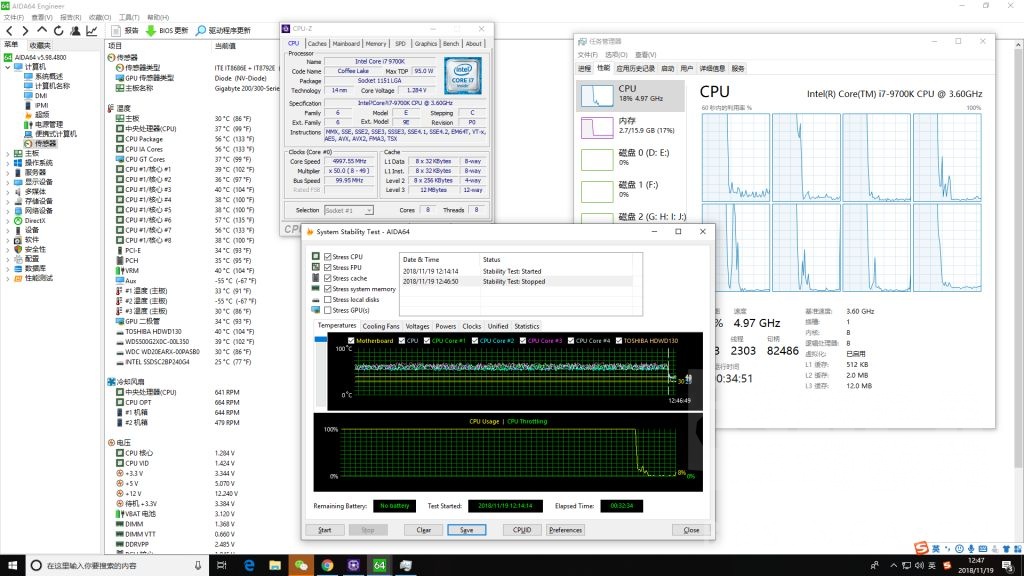Open the 帮助(H) menu in AIDA64
Image resolution: width=1024 pixels, height=576 pixels.
tap(158, 18)
